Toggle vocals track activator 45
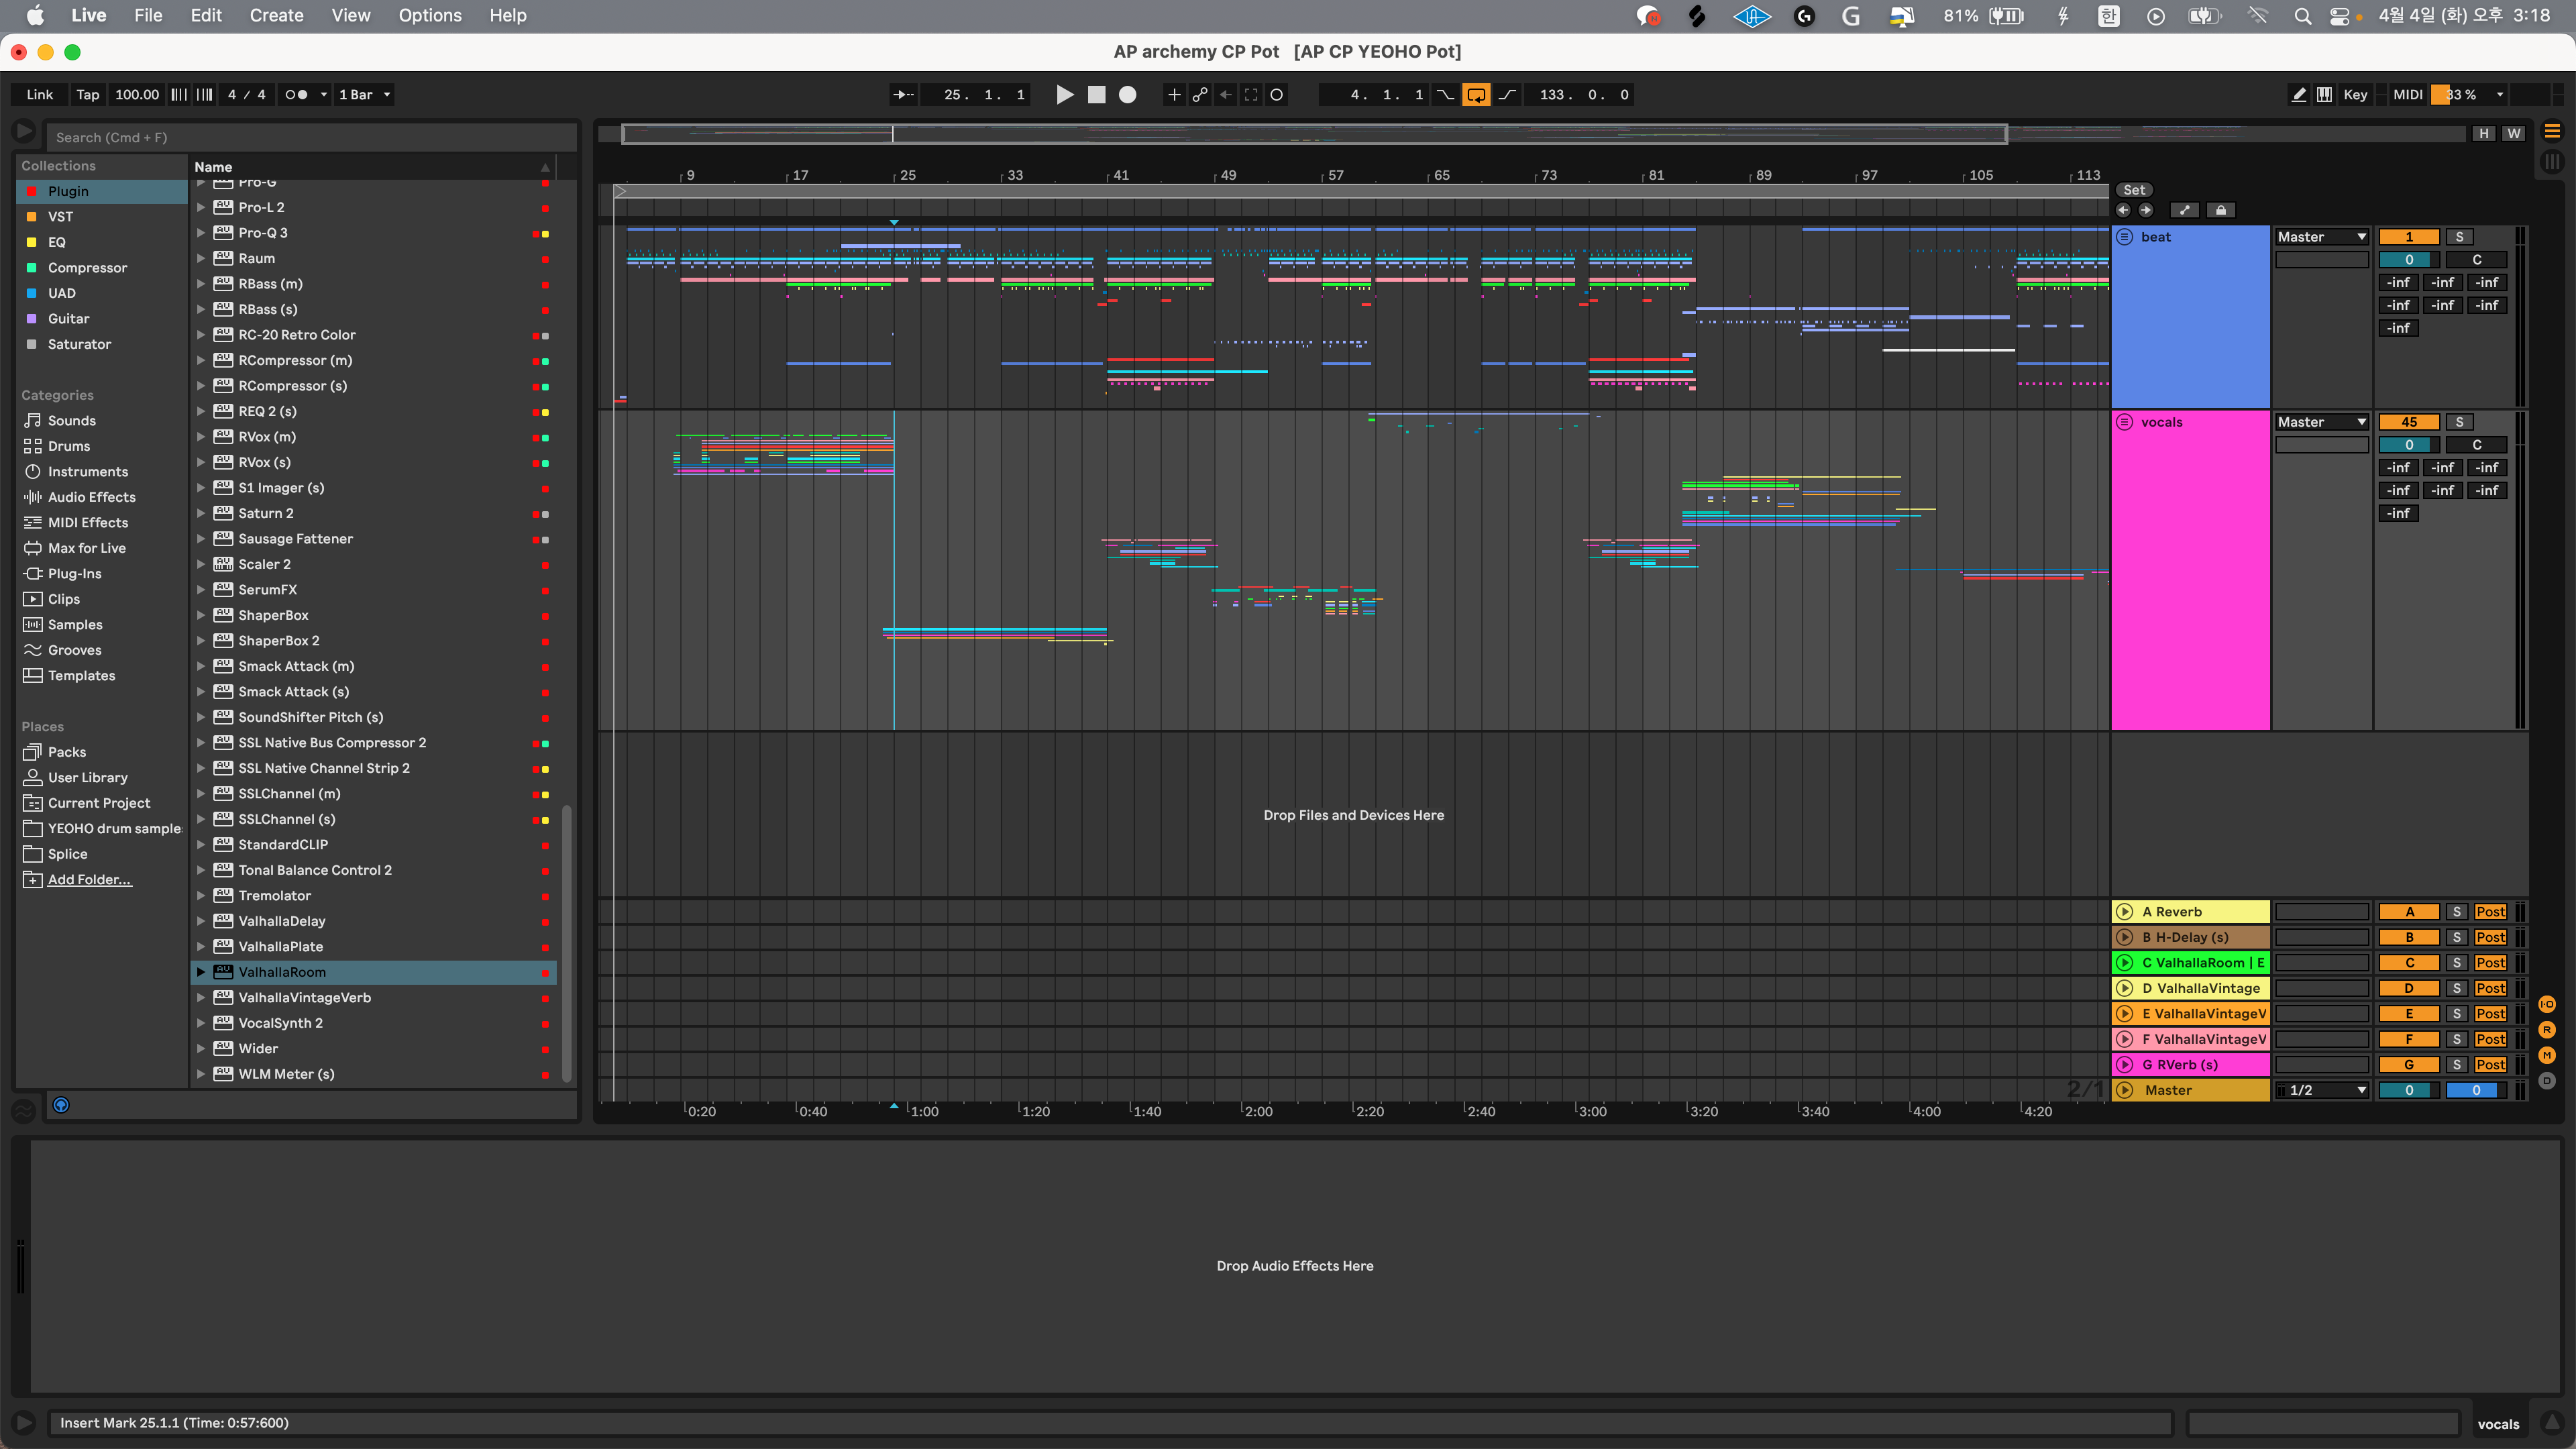The height and width of the screenshot is (1449, 2576). [x=2409, y=422]
